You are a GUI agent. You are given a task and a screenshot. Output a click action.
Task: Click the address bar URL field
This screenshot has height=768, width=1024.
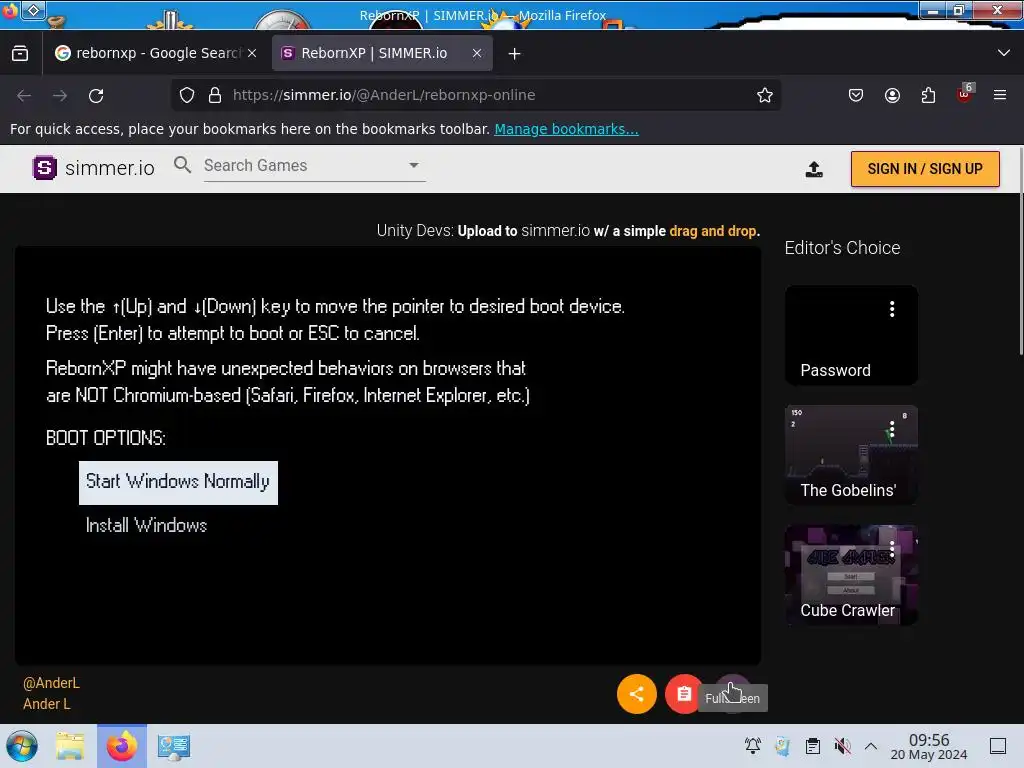(477, 95)
